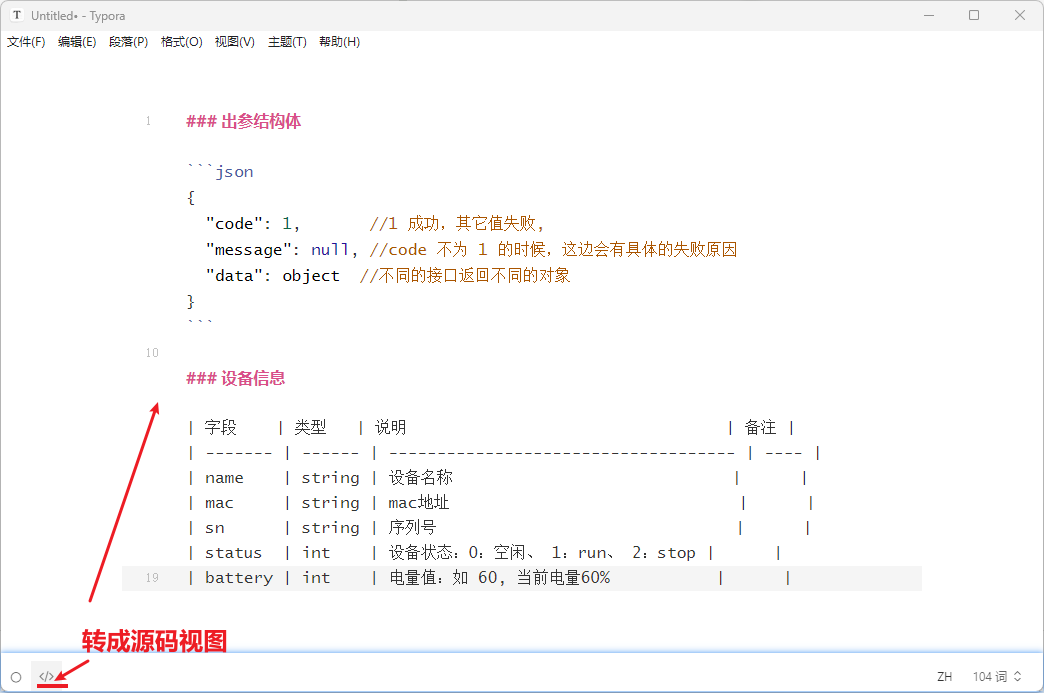The height and width of the screenshot is (693, 1044).
Task: Click the heading ### 出参结构体
Action: click(x=244, y=121)
